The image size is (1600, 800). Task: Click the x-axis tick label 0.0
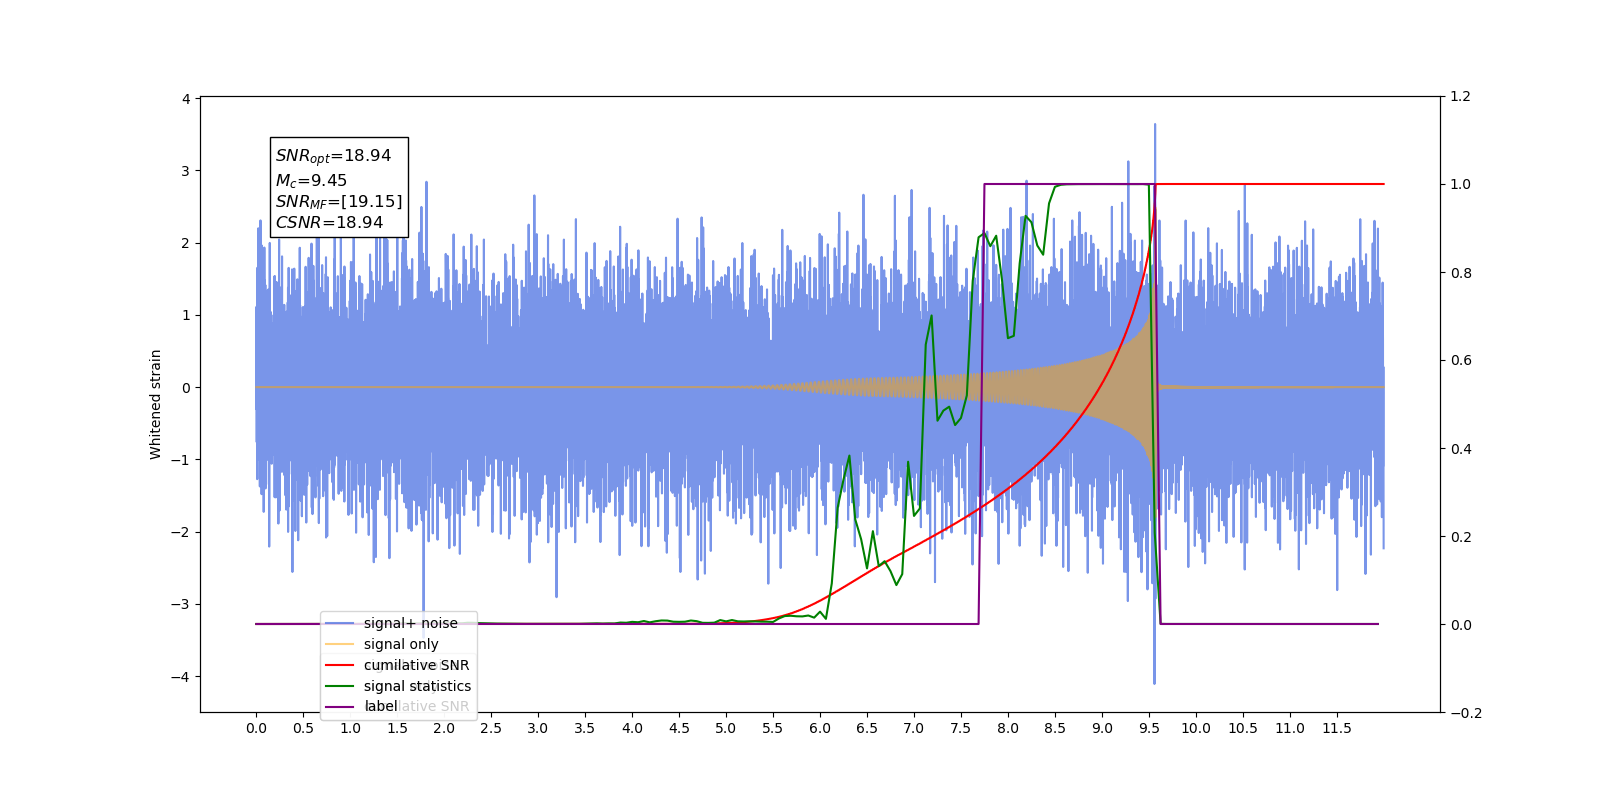(256, 728)
